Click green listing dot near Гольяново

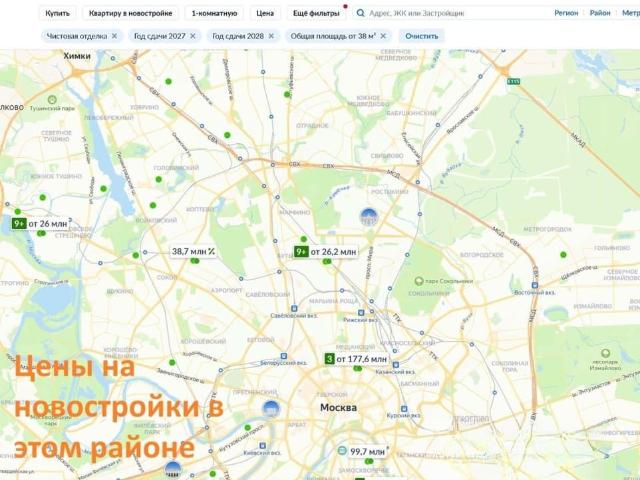[x=563, y=255]
